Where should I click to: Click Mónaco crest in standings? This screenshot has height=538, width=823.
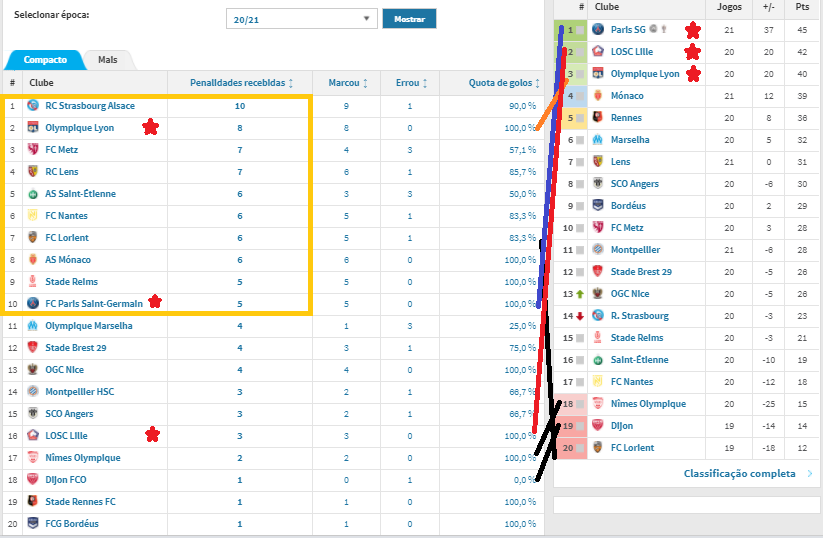(x=598, y=96)
